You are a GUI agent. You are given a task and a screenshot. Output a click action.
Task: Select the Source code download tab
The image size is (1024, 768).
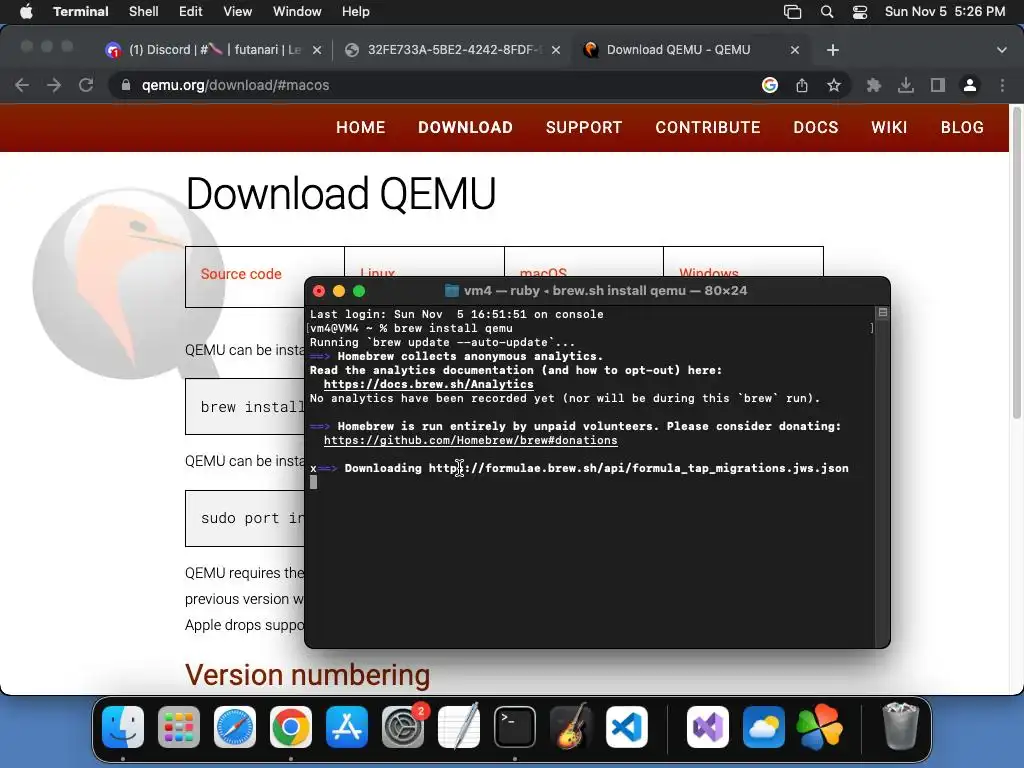[x=264, y=277]
